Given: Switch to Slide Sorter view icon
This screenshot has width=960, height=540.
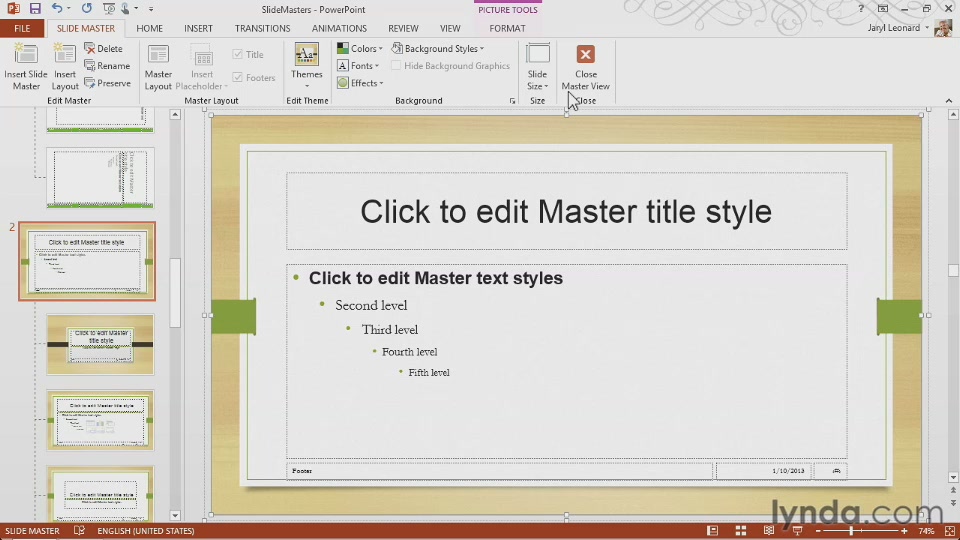Looking at the screenshot, I should (740, 531).
